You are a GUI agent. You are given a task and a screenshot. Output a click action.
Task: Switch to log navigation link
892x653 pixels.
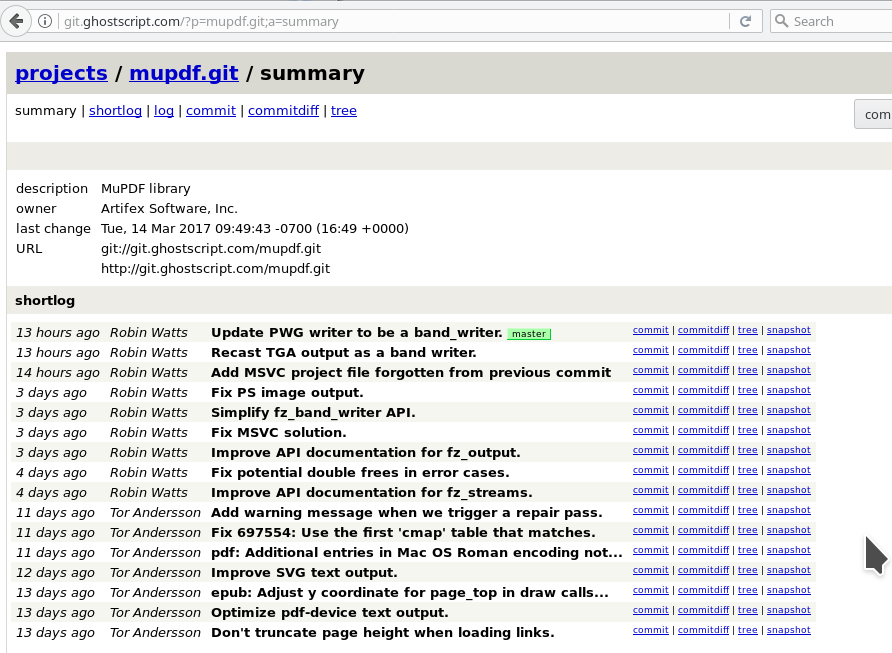coord(164,110)
